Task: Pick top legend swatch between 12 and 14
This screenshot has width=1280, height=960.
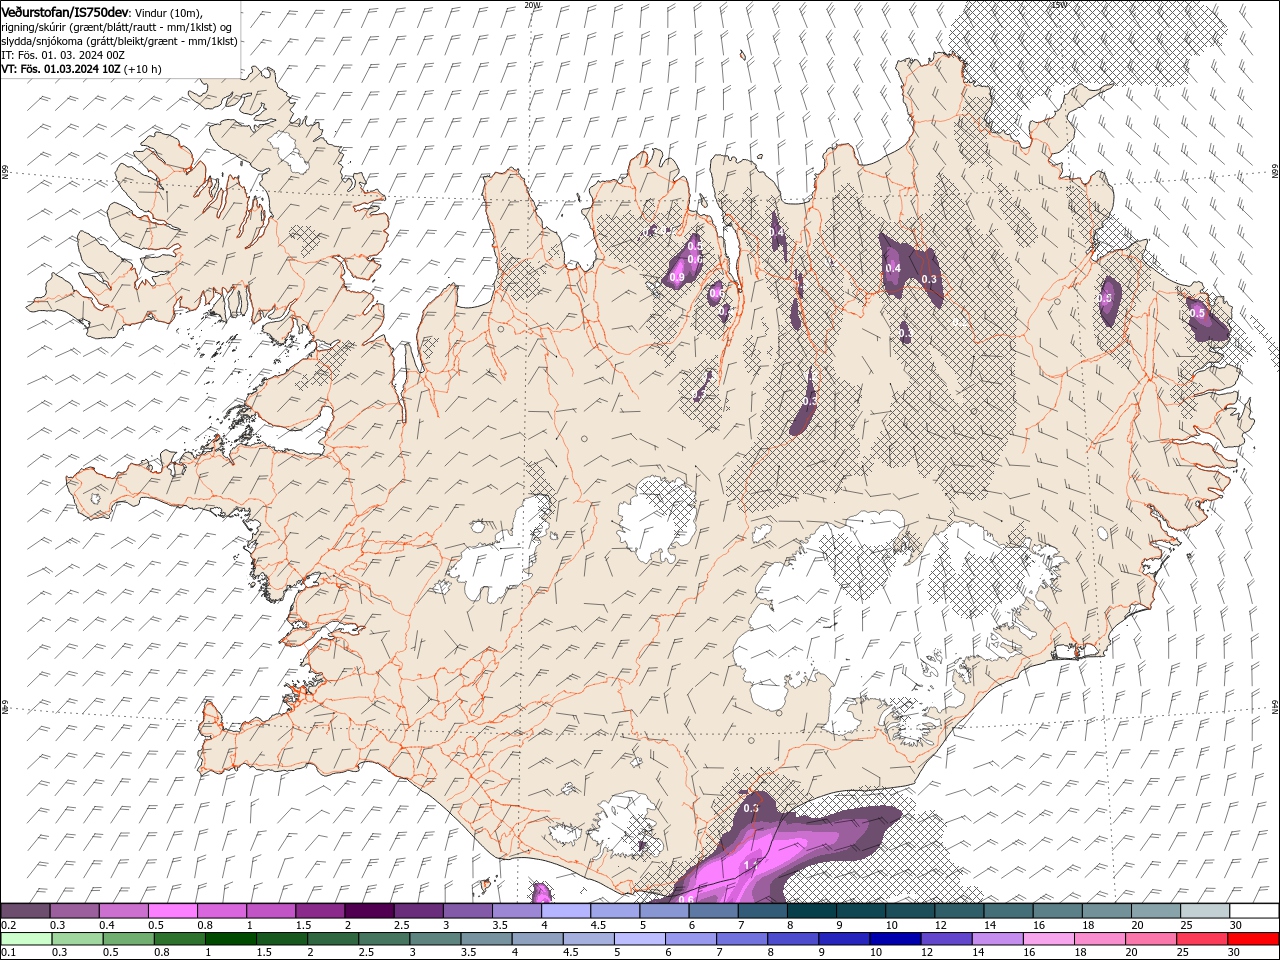Action: (x=958, y=911)
